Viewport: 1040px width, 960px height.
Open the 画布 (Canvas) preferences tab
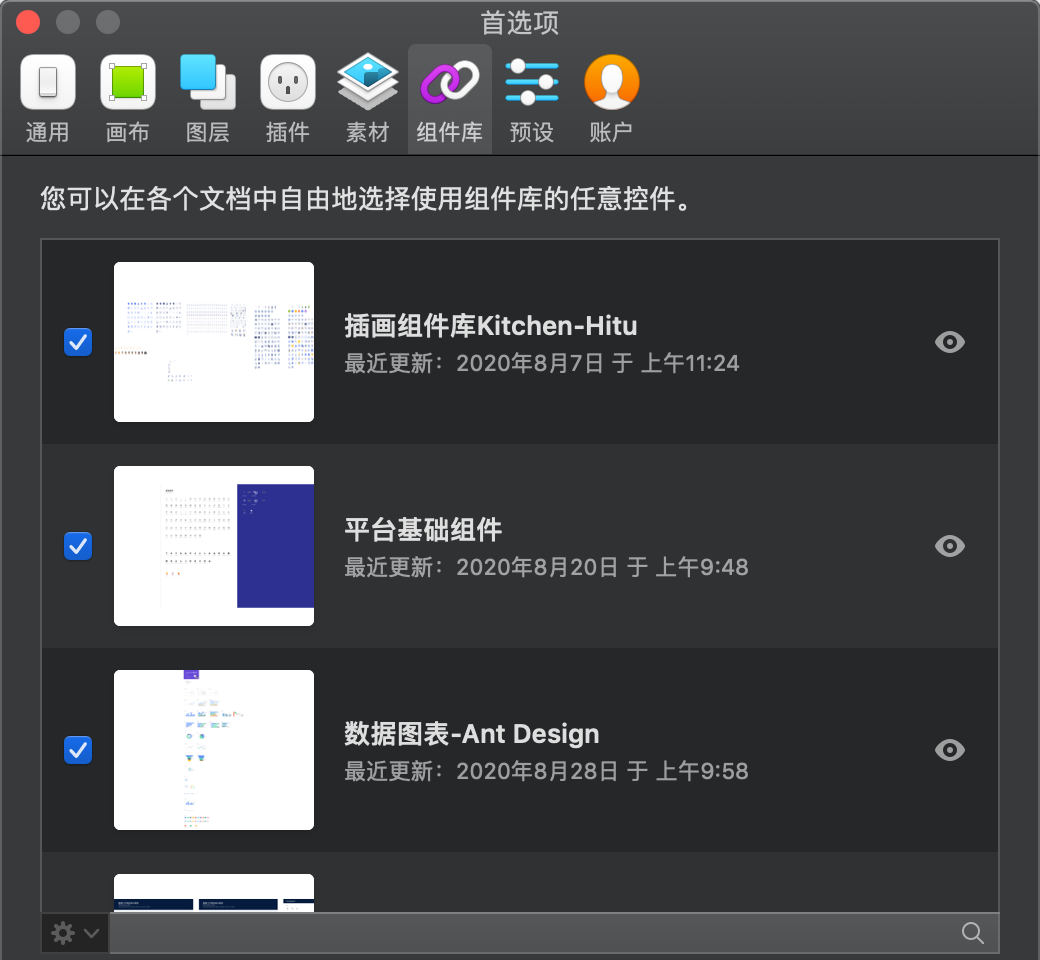127,99
